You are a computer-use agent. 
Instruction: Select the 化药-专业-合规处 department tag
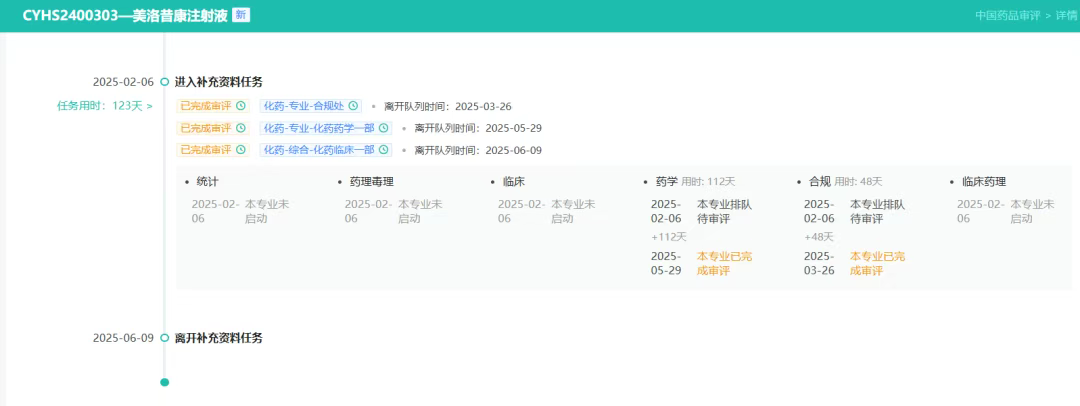click(303, 106)
